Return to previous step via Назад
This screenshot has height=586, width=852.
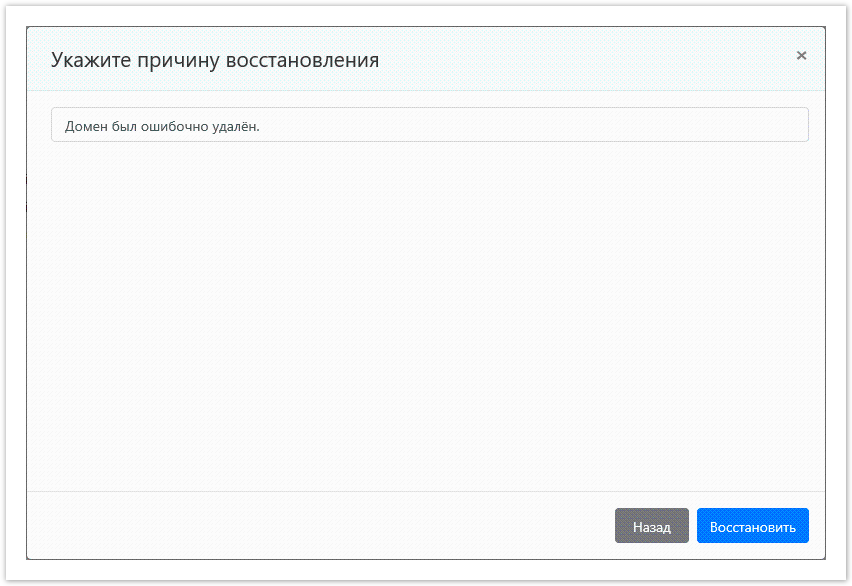click(x=652, y=525)
